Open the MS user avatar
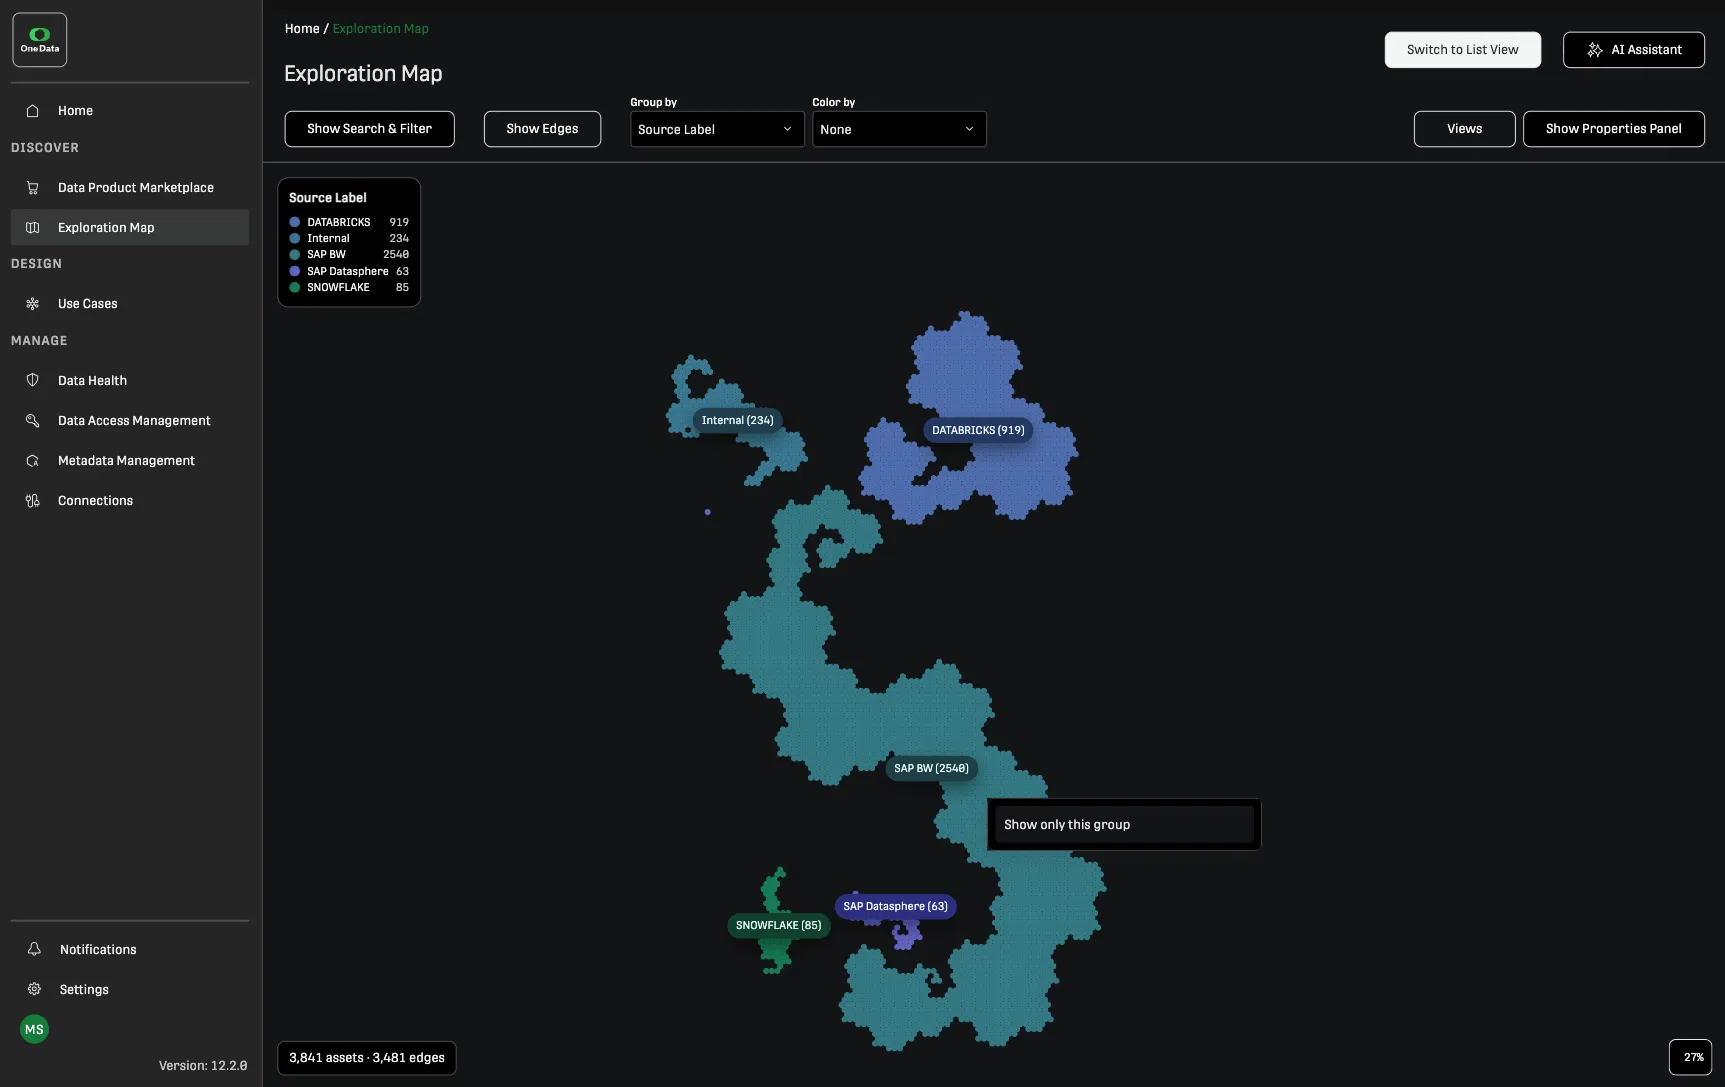1725x1087 pixels. click(x=35, y=1029)
